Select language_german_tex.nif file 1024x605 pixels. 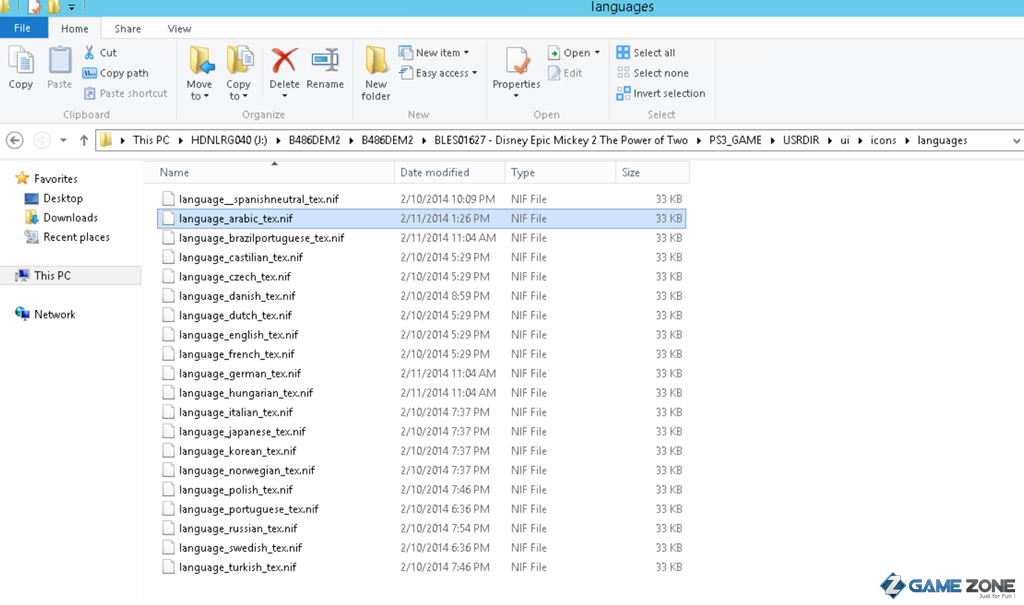(421, 373)
